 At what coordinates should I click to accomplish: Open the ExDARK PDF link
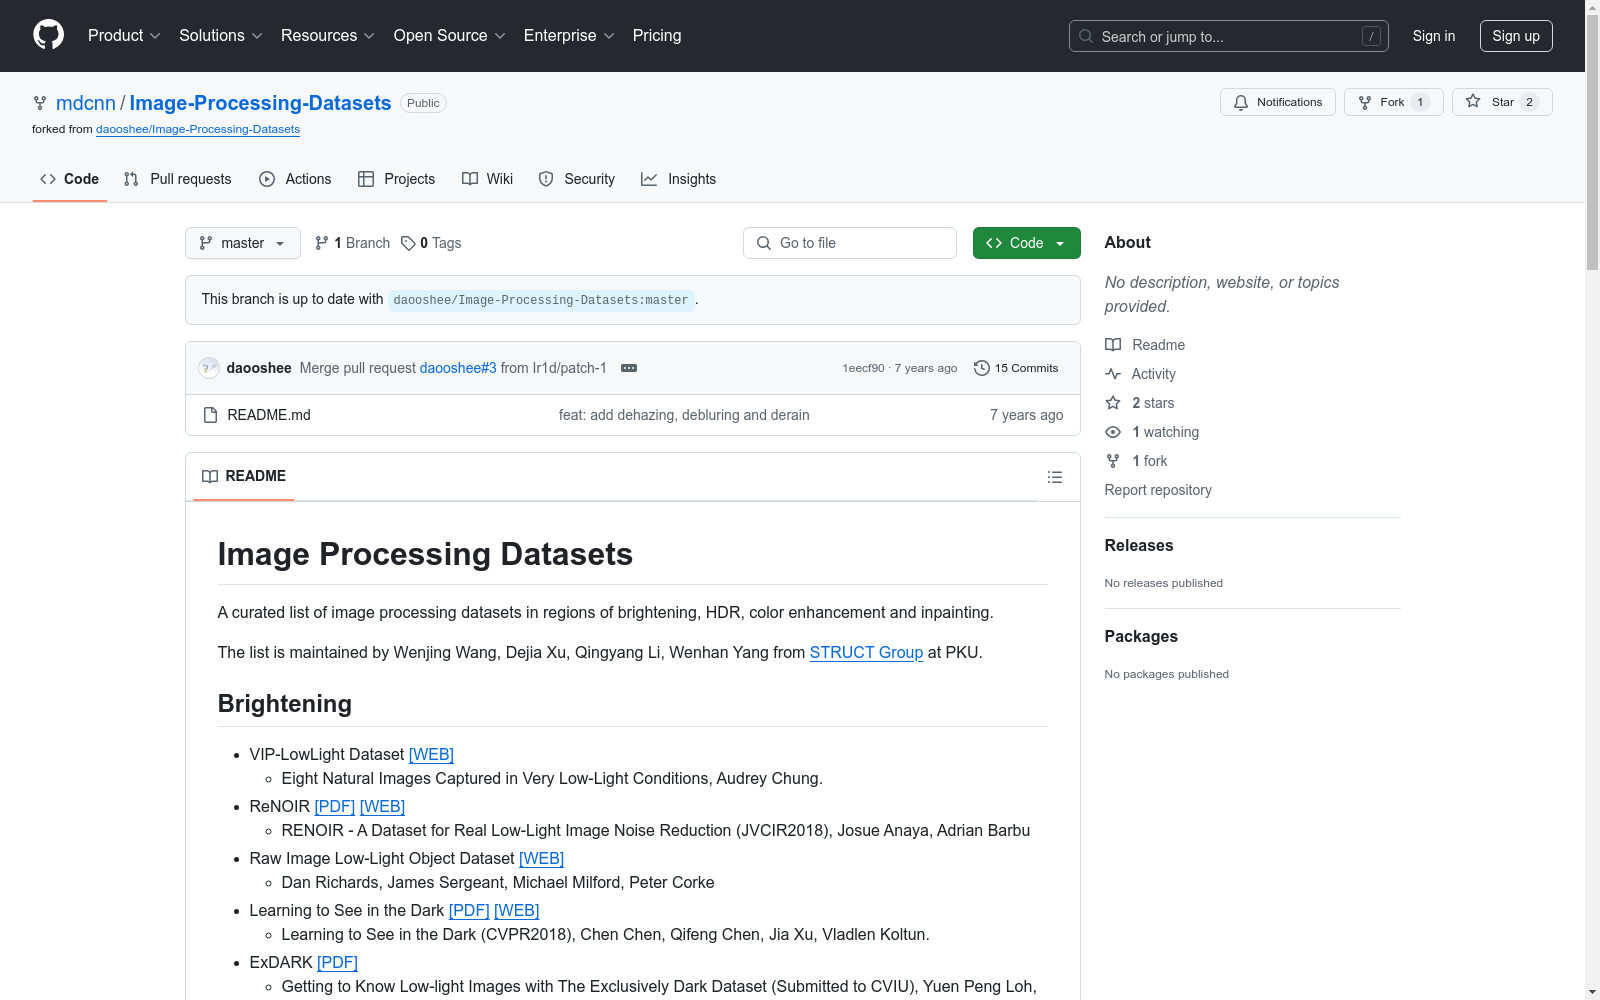[337, 962]
